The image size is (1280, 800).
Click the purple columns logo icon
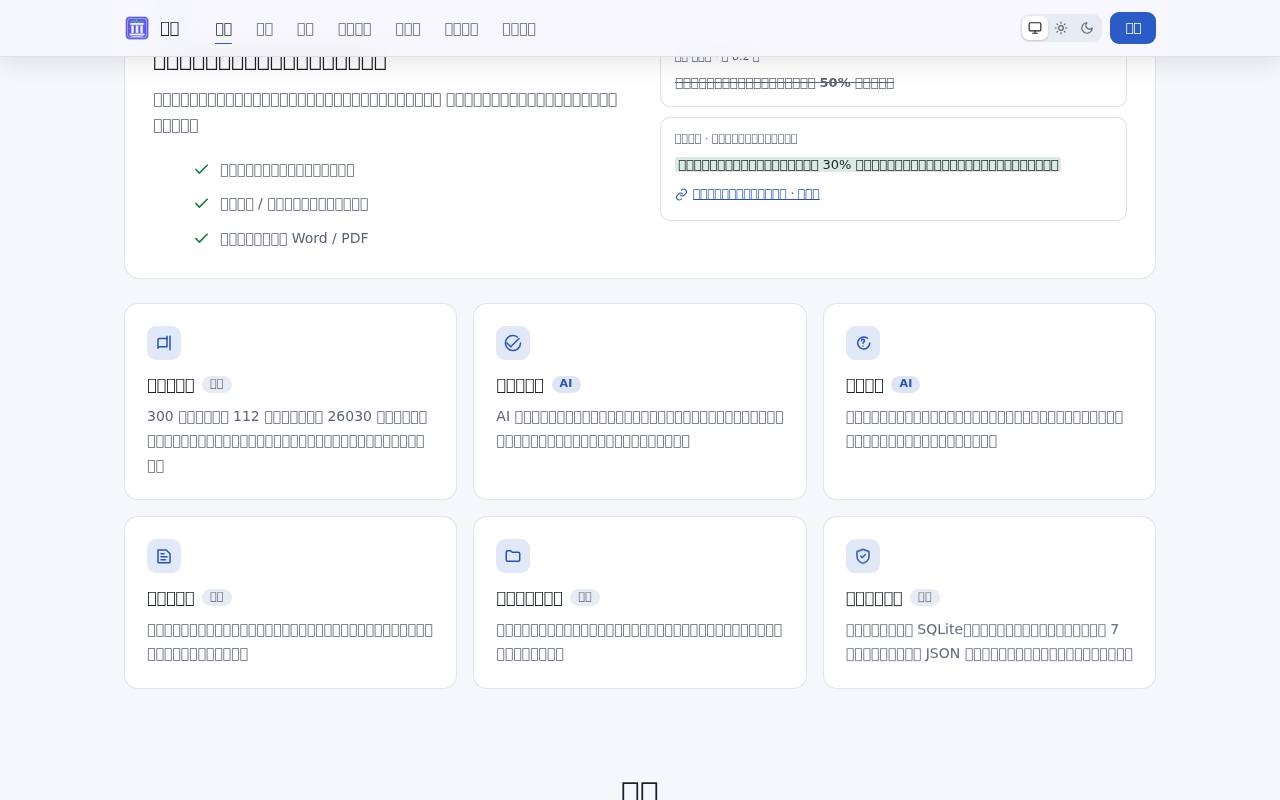[137, 28]
